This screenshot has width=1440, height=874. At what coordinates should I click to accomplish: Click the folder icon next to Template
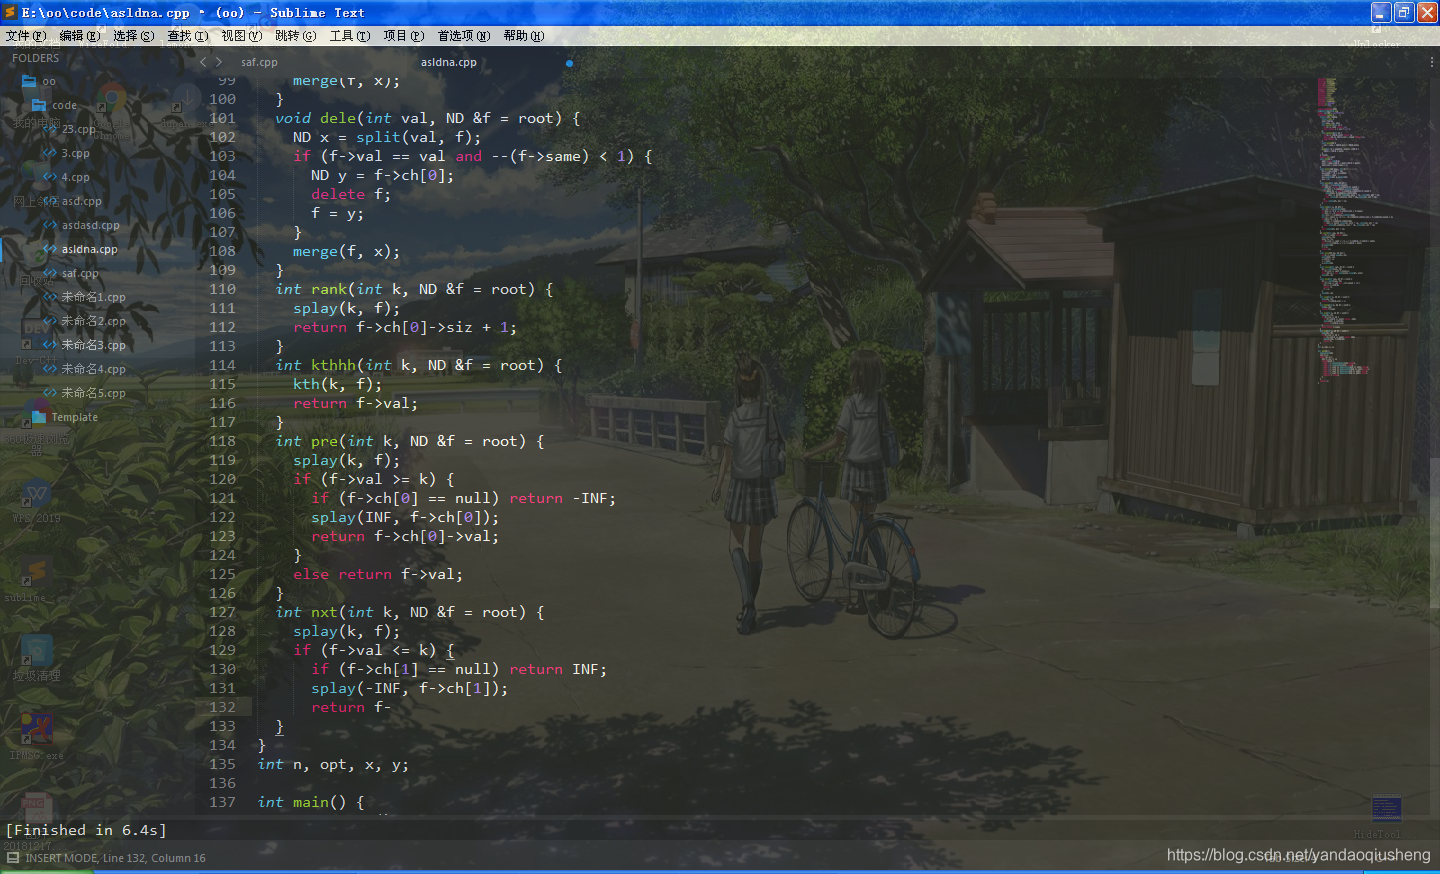[x=39, y=417]
